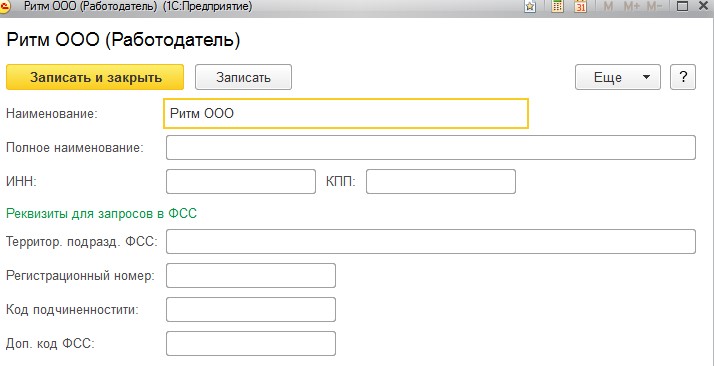Click the ИНН input field
Viewport: 714px width, 366px height.
241,182
